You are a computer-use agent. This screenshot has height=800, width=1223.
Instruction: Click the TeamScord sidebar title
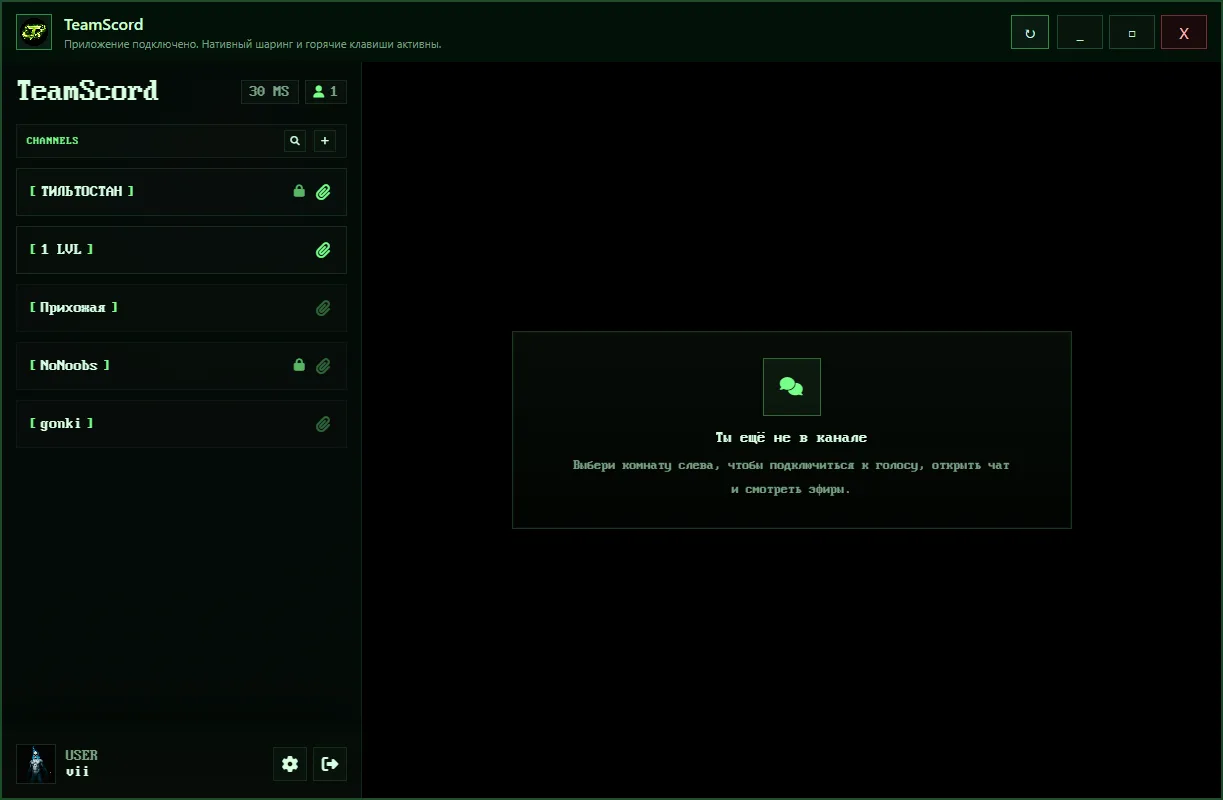(x=88, y=91)
